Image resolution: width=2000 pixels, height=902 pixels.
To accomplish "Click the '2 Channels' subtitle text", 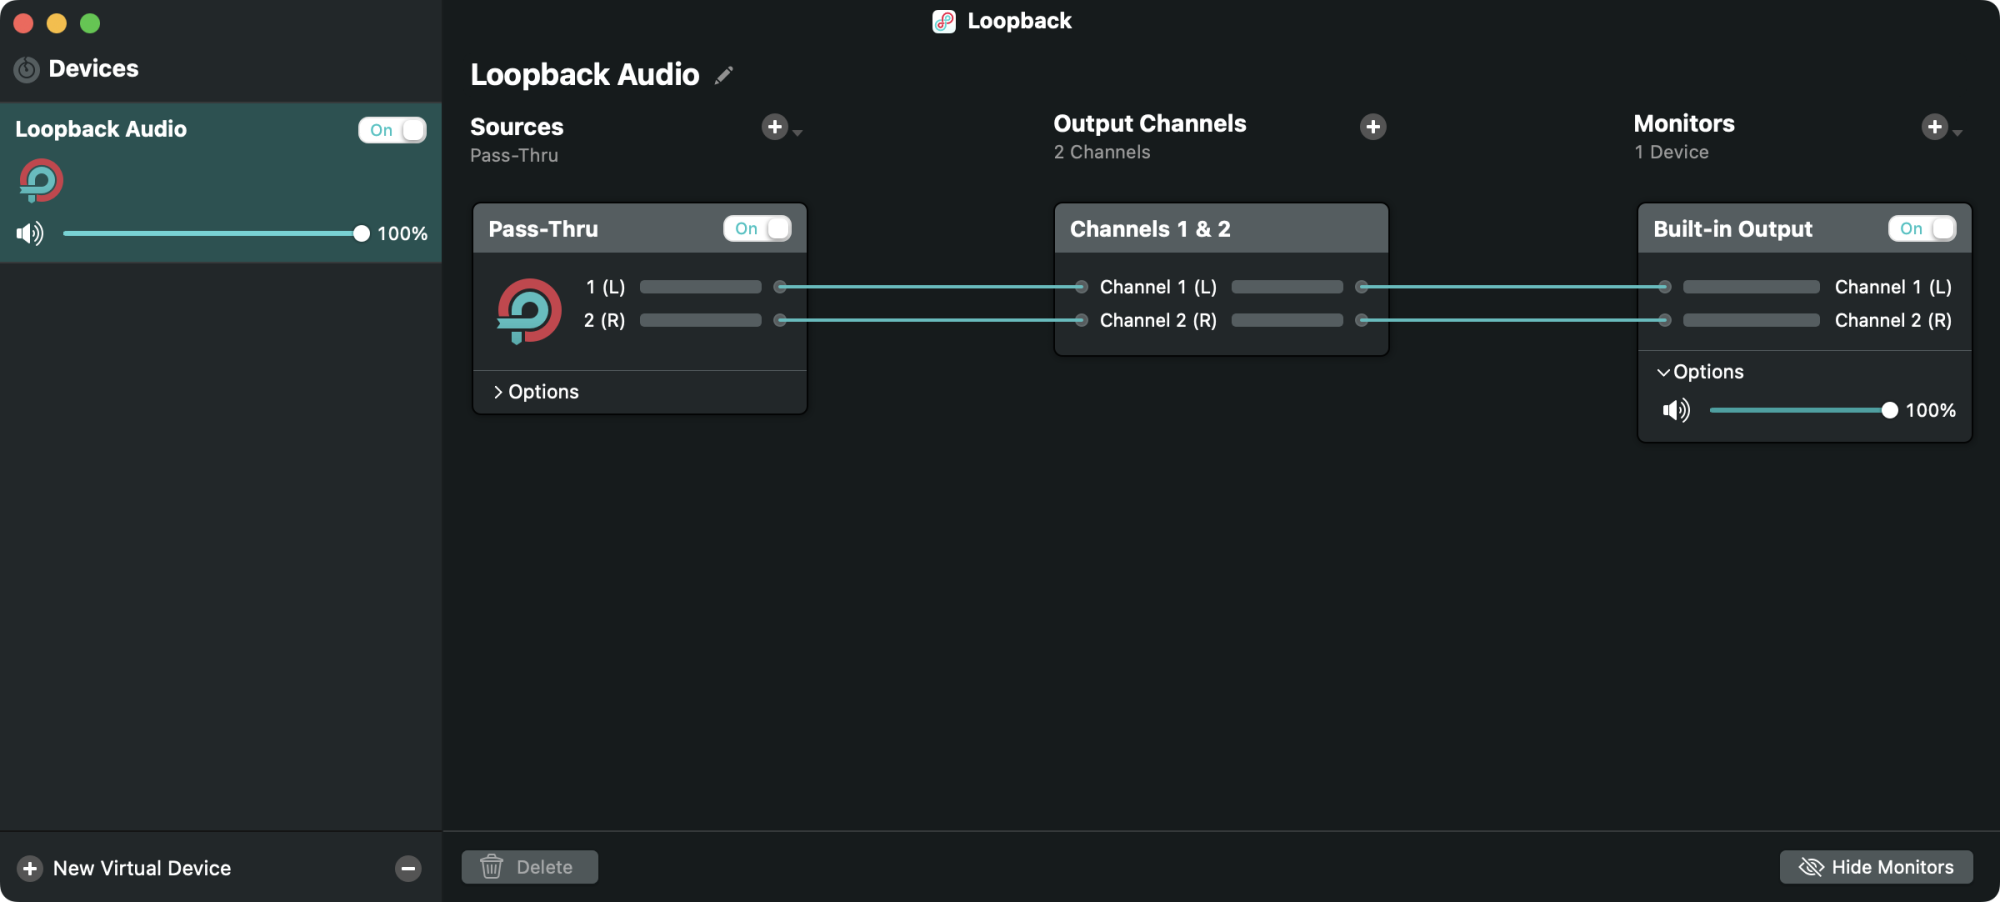I will click(1102, 152).
